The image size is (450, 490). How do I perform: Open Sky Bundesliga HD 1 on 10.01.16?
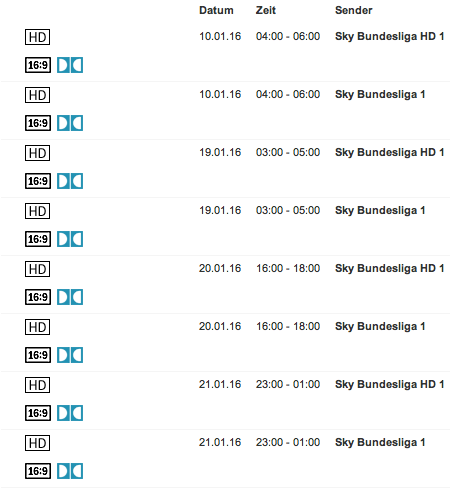coord(389,36)
